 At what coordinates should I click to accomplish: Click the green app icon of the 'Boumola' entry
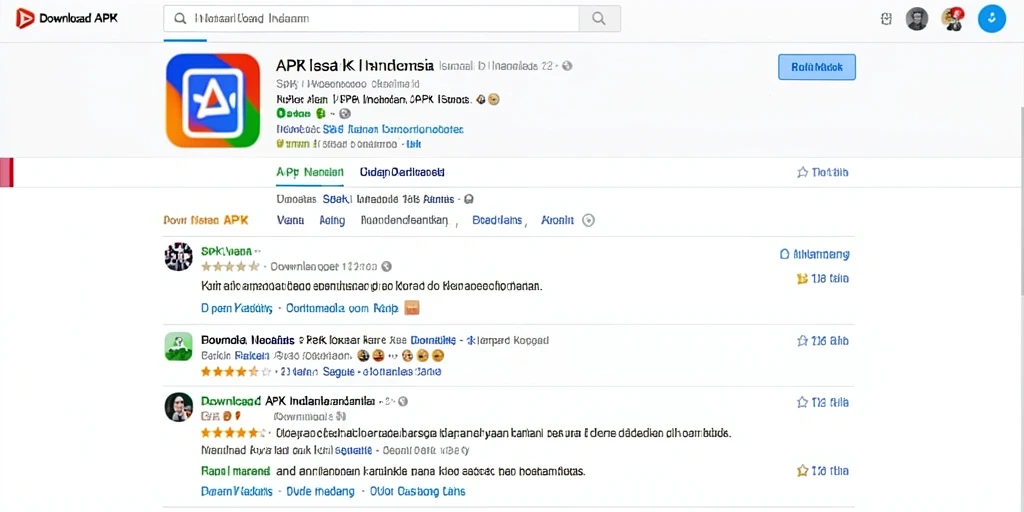178,346
